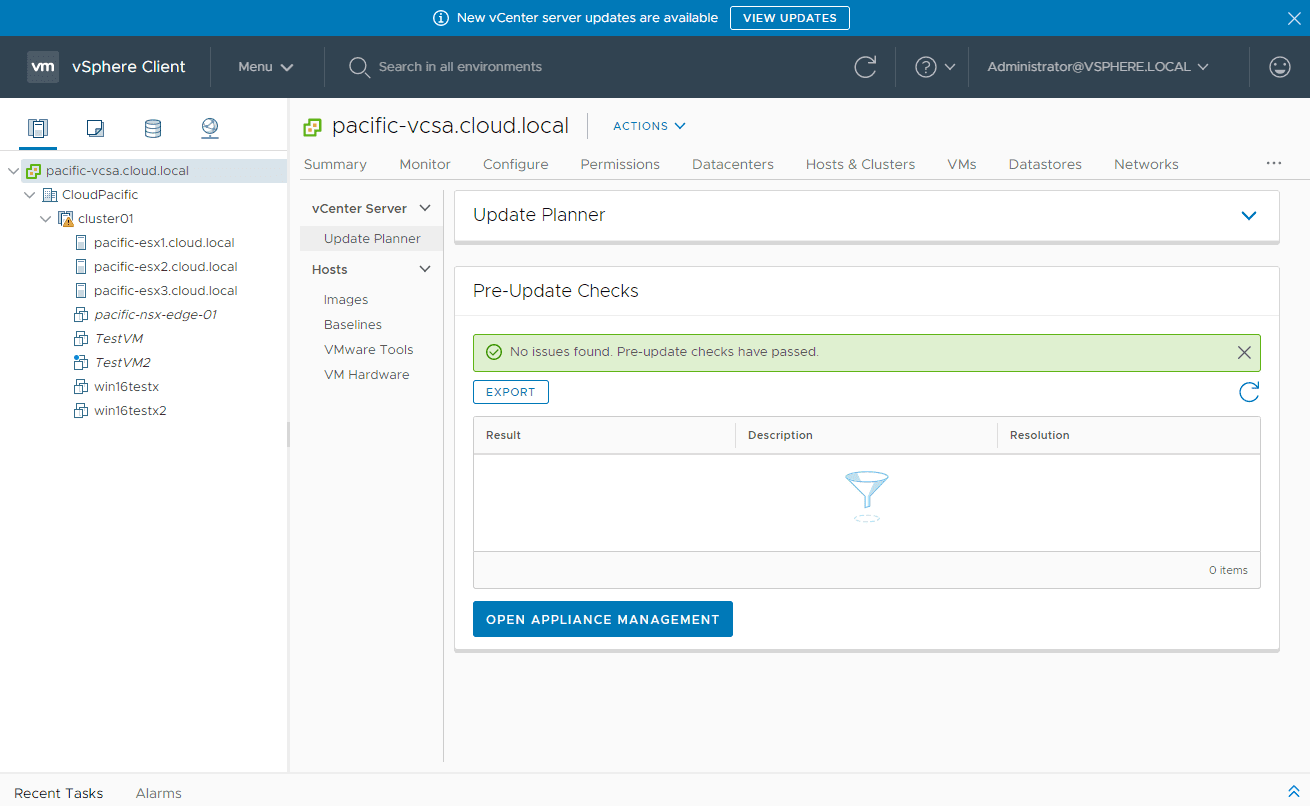Open the ACTIONS dropdown
The image size is (1310, 806).
[649, 126]
